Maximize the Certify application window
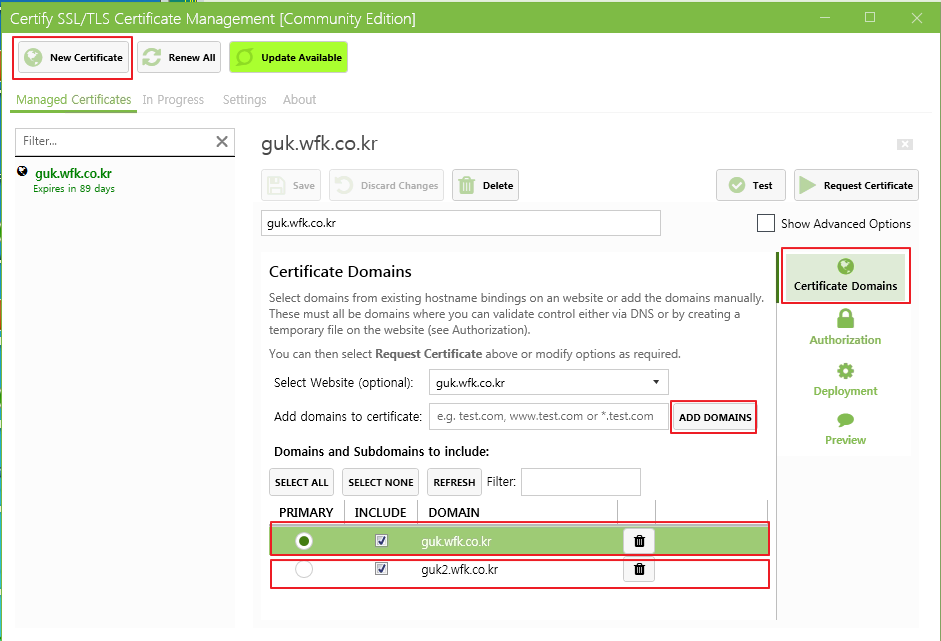 [x=870, y=17]
